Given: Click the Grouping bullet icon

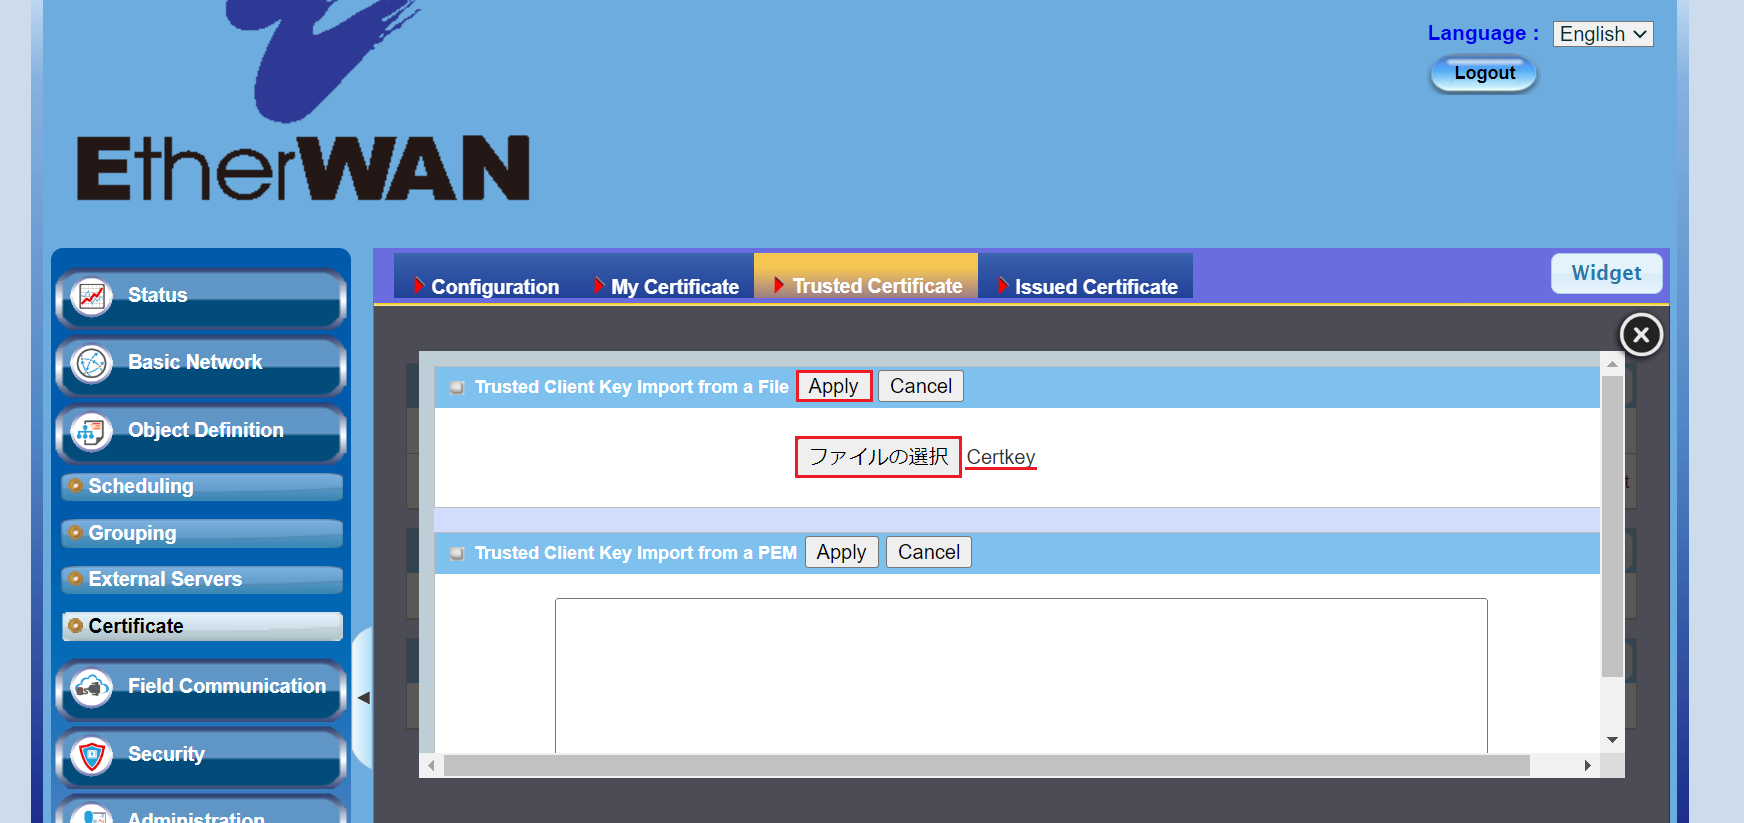Looking at the screenshot, I should tap(75, 533).
